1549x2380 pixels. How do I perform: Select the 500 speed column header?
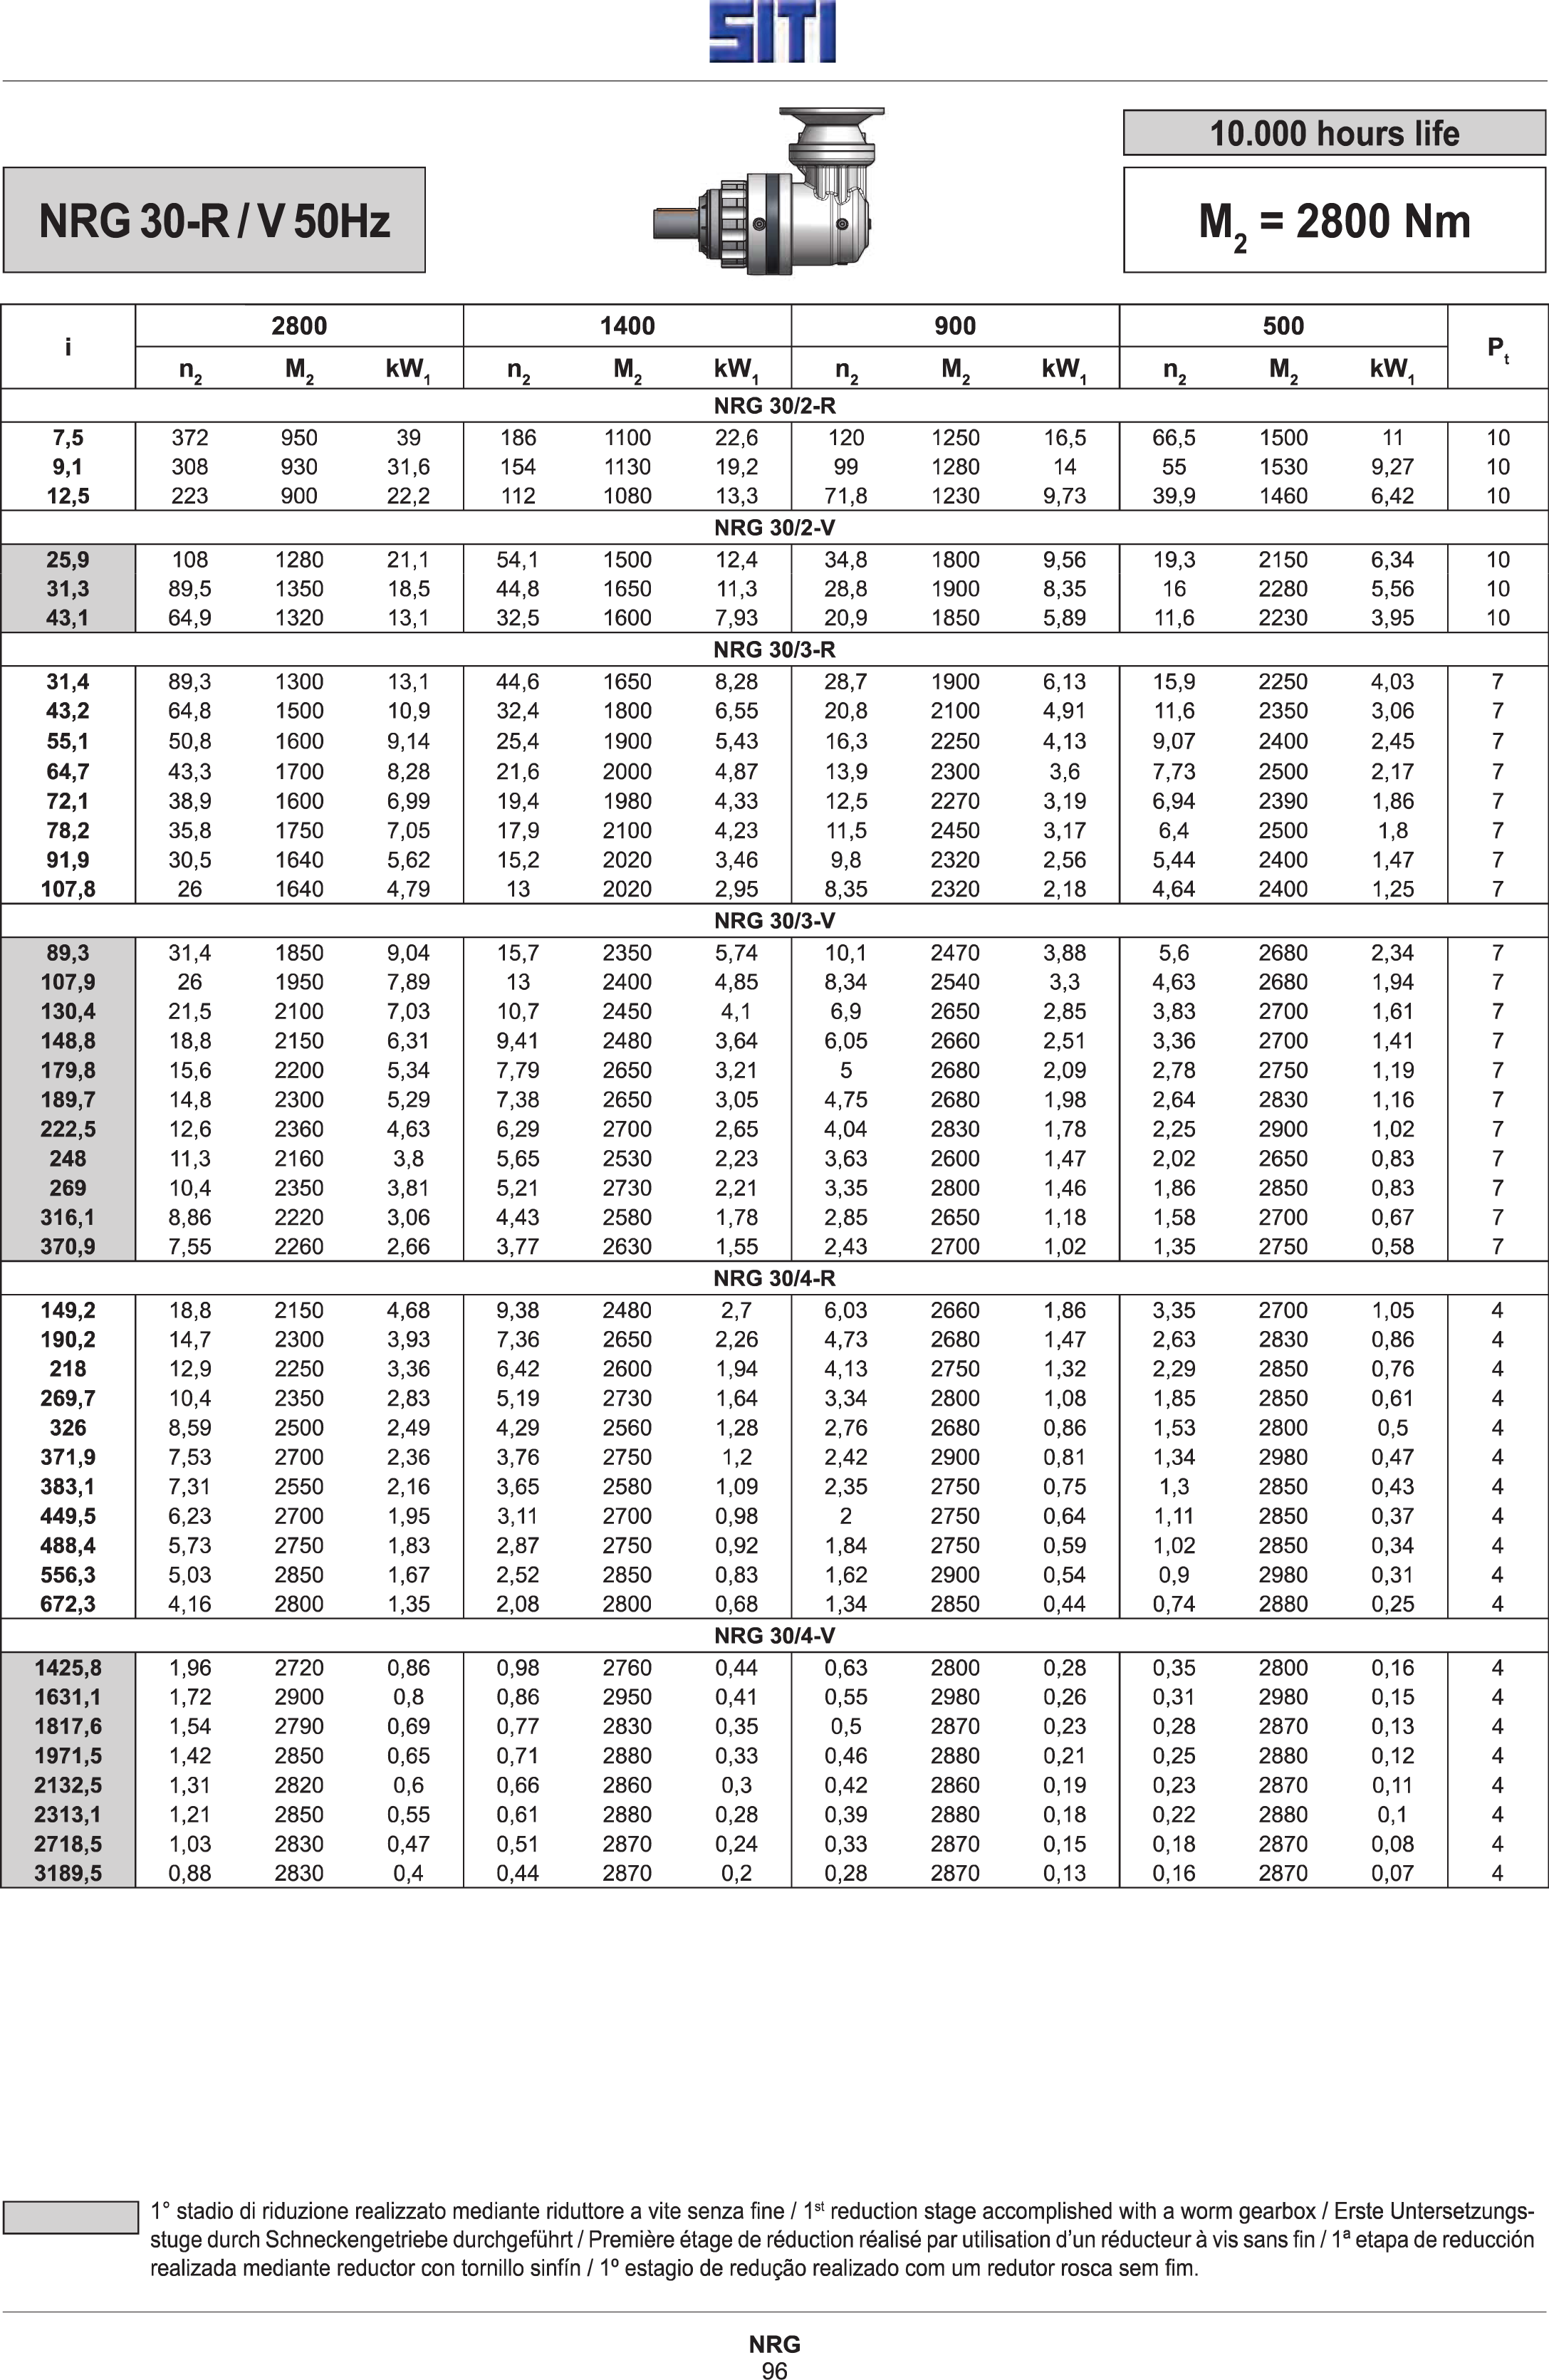[x=1283, y=326]
